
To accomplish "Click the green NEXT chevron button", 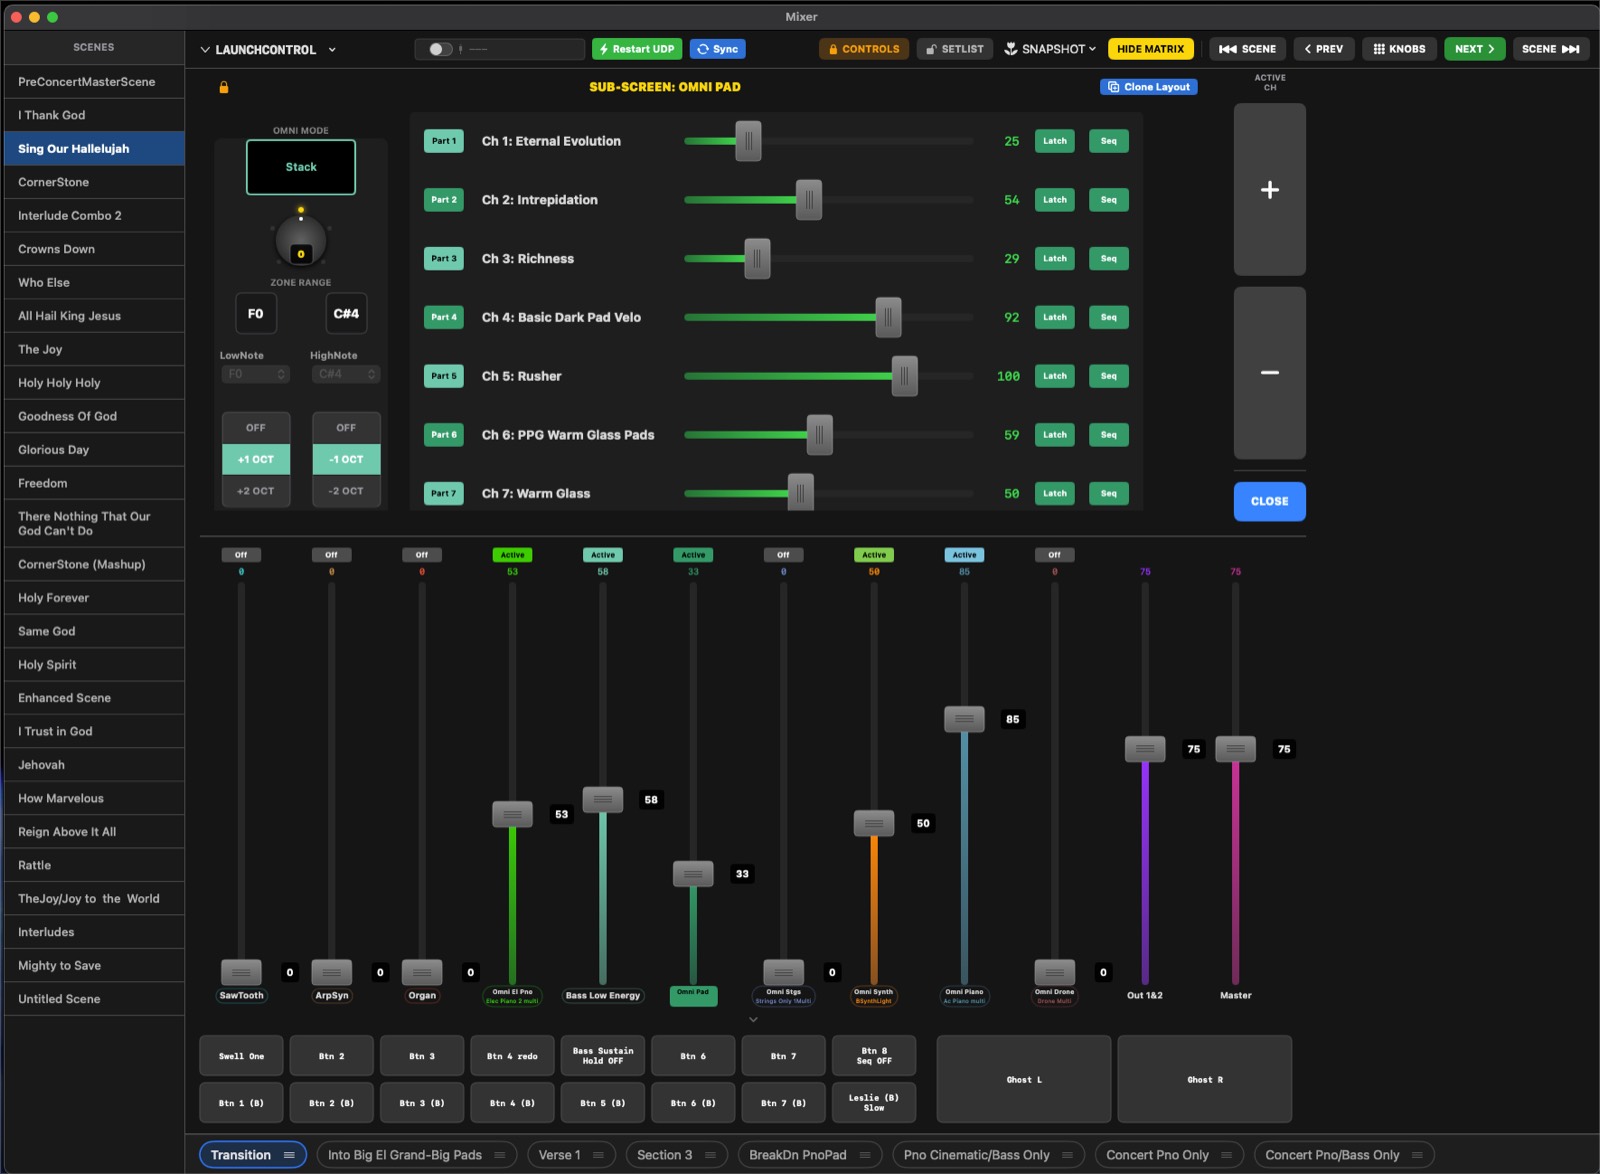I will pyautogui.click(x=1475, y=49).
